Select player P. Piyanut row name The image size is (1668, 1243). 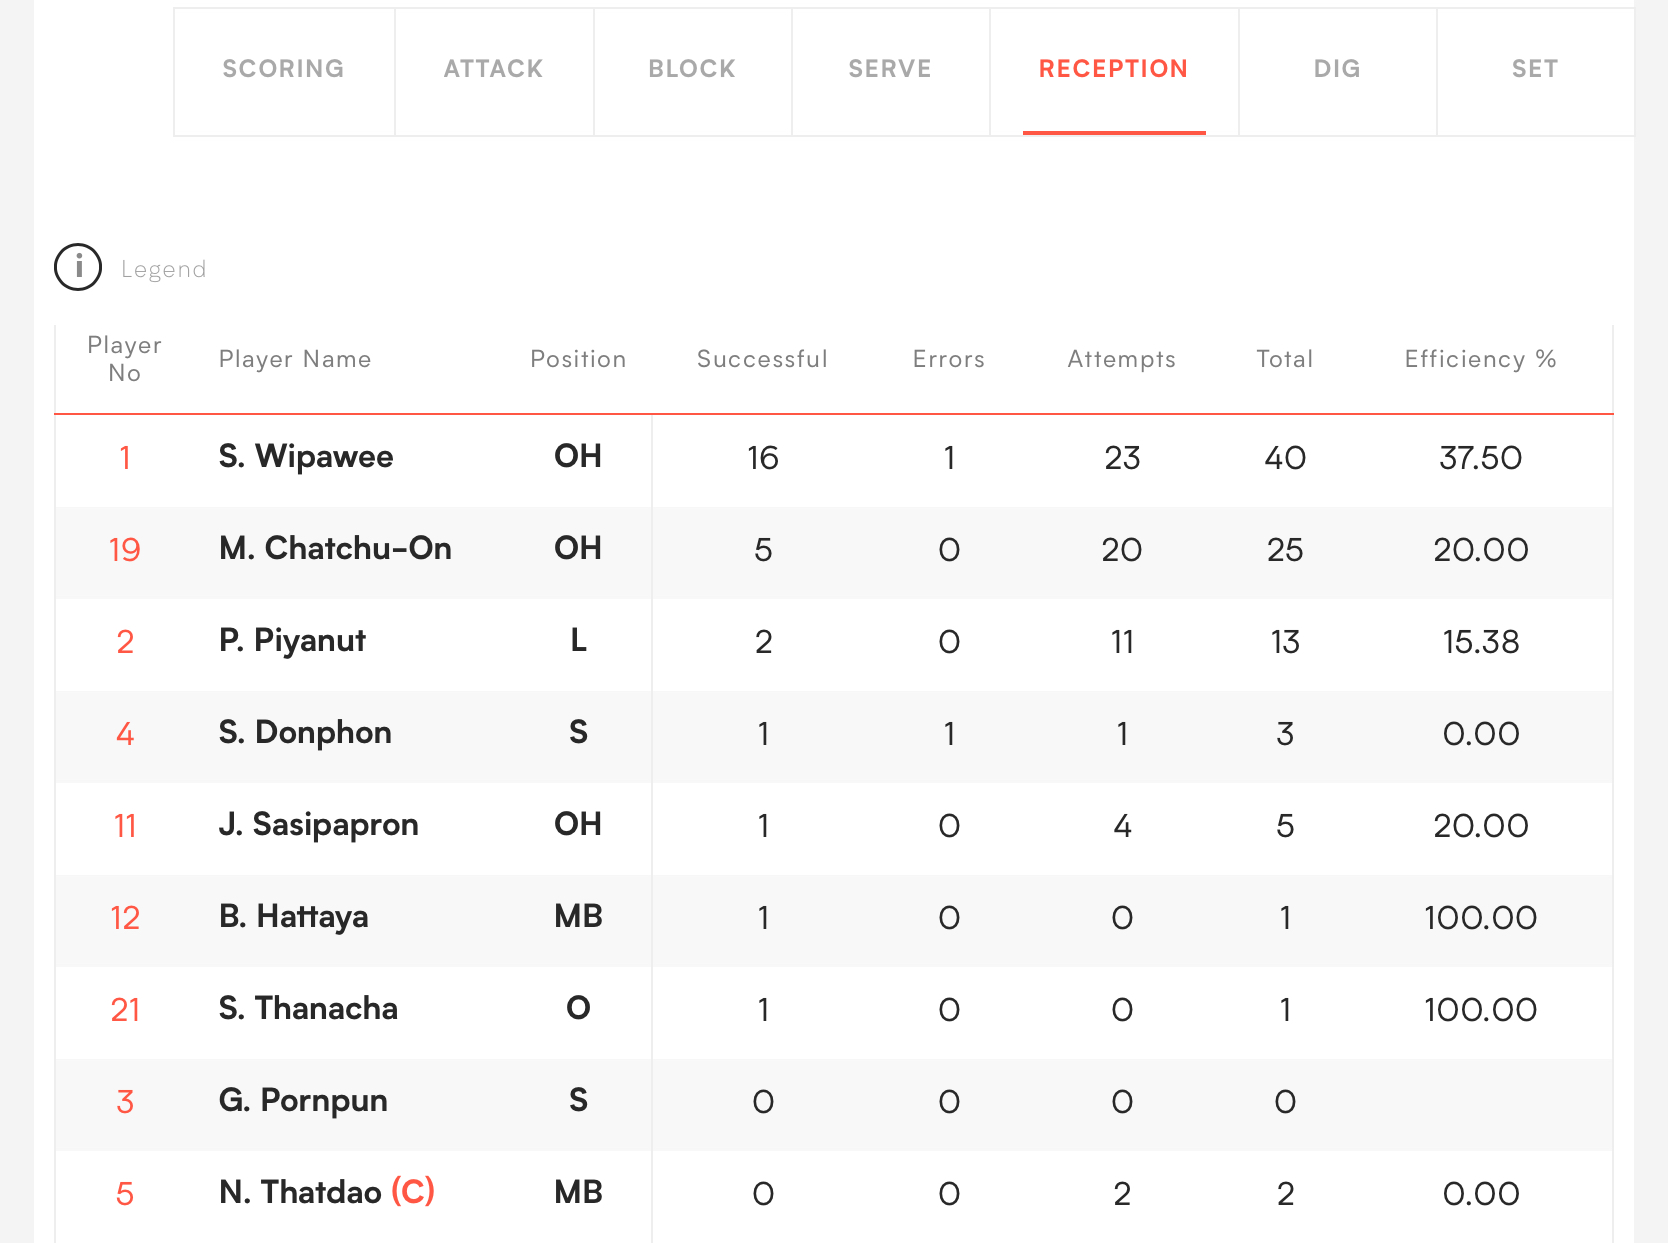coord(292,641)
